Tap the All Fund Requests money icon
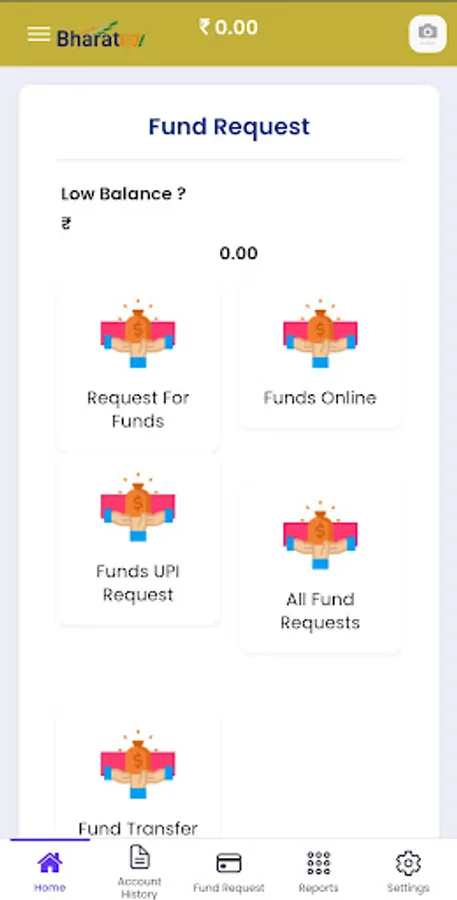 [x=320, y=535]
